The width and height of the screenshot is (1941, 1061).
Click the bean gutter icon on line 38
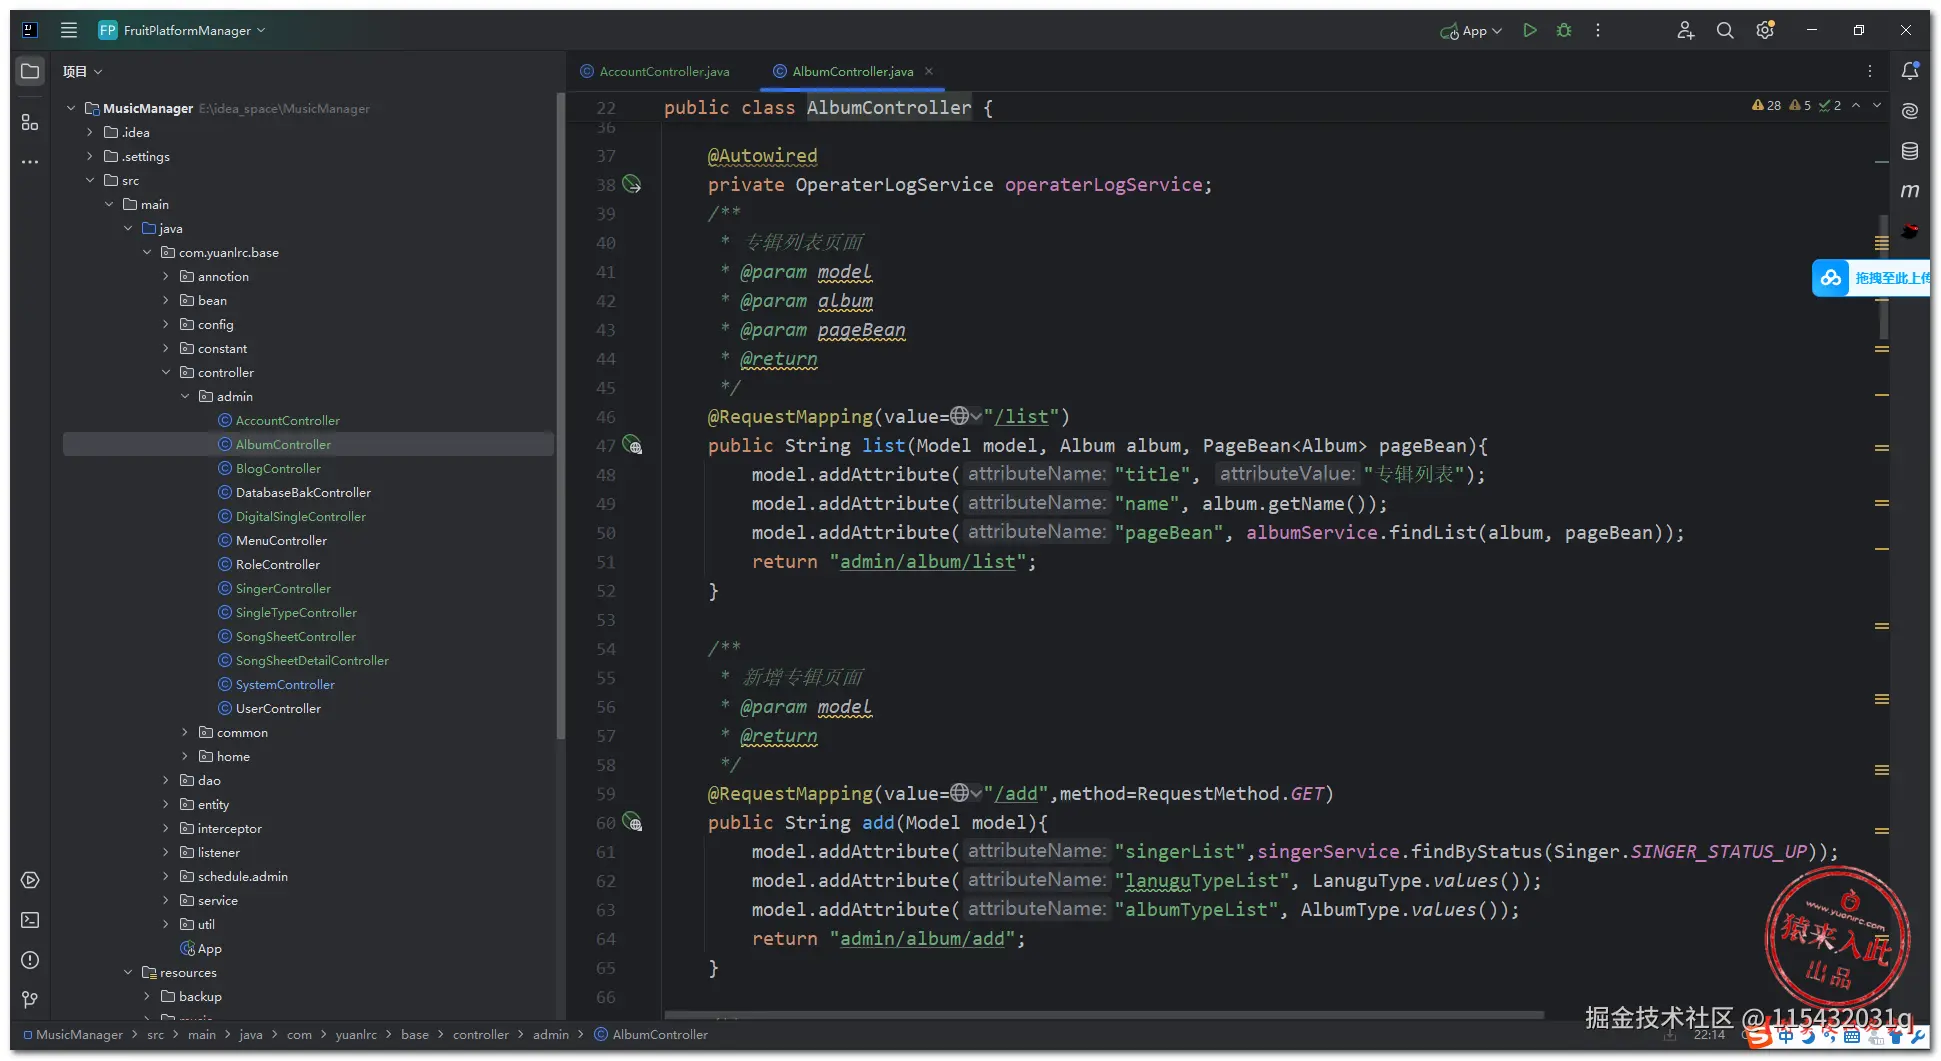pos(632,184)
